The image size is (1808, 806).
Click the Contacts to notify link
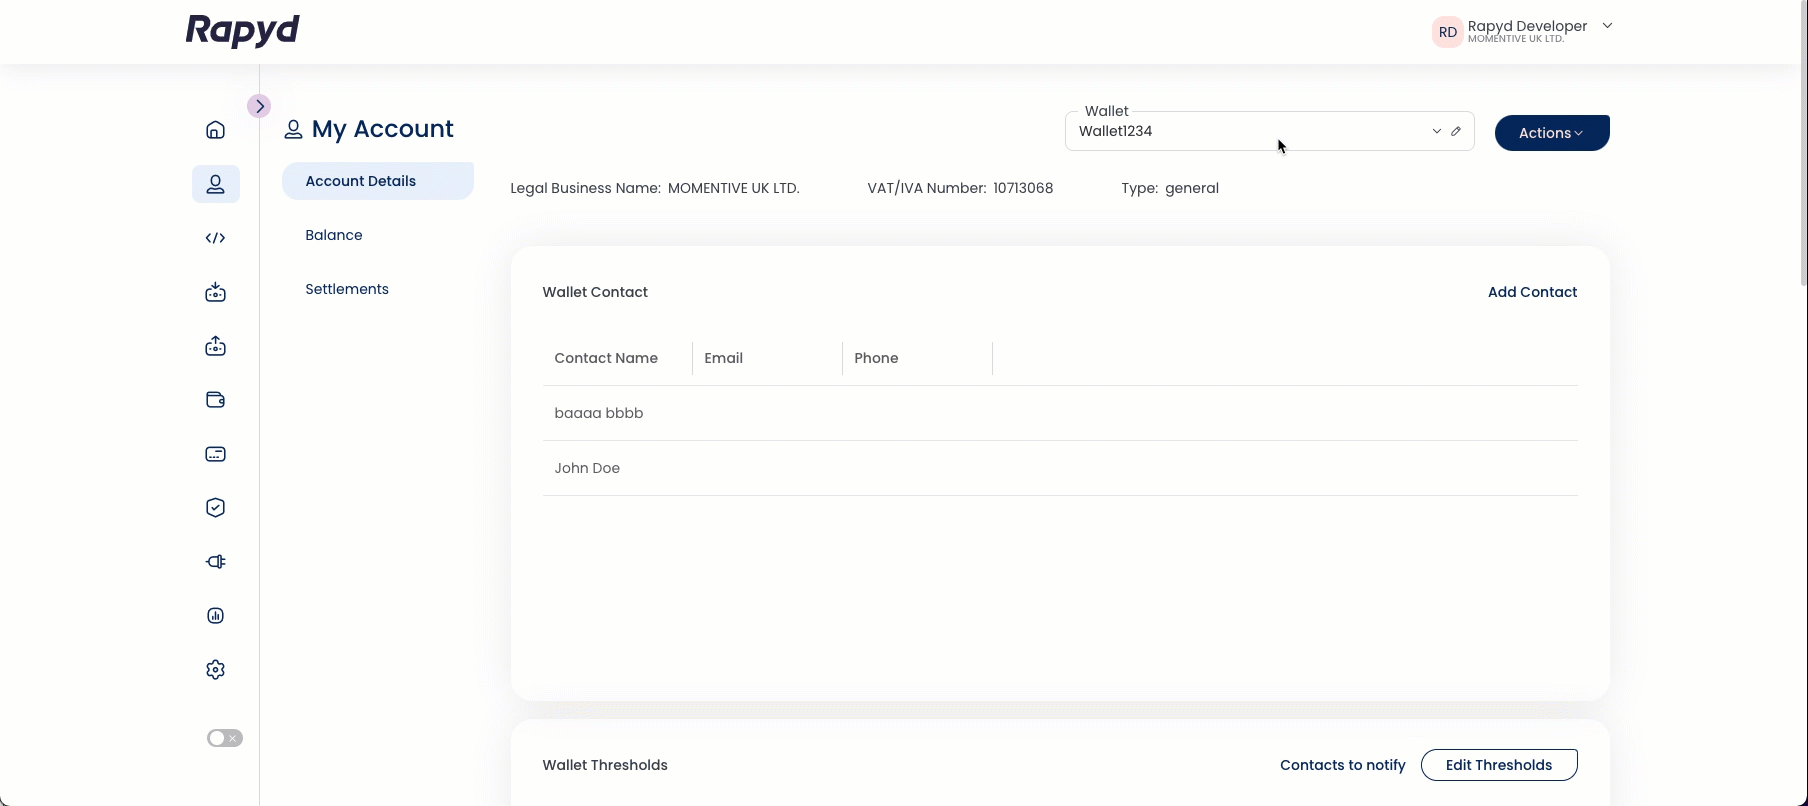tap(1342, 765)
